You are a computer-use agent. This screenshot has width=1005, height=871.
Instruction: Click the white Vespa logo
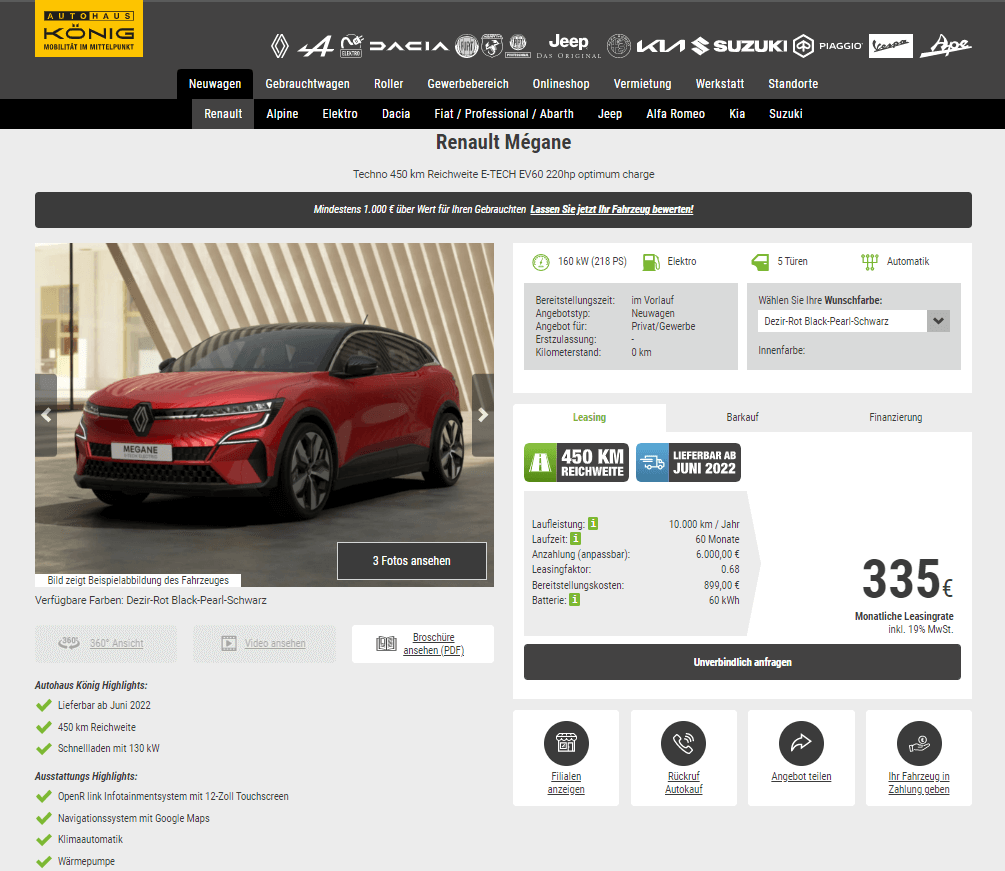point(890,46)
